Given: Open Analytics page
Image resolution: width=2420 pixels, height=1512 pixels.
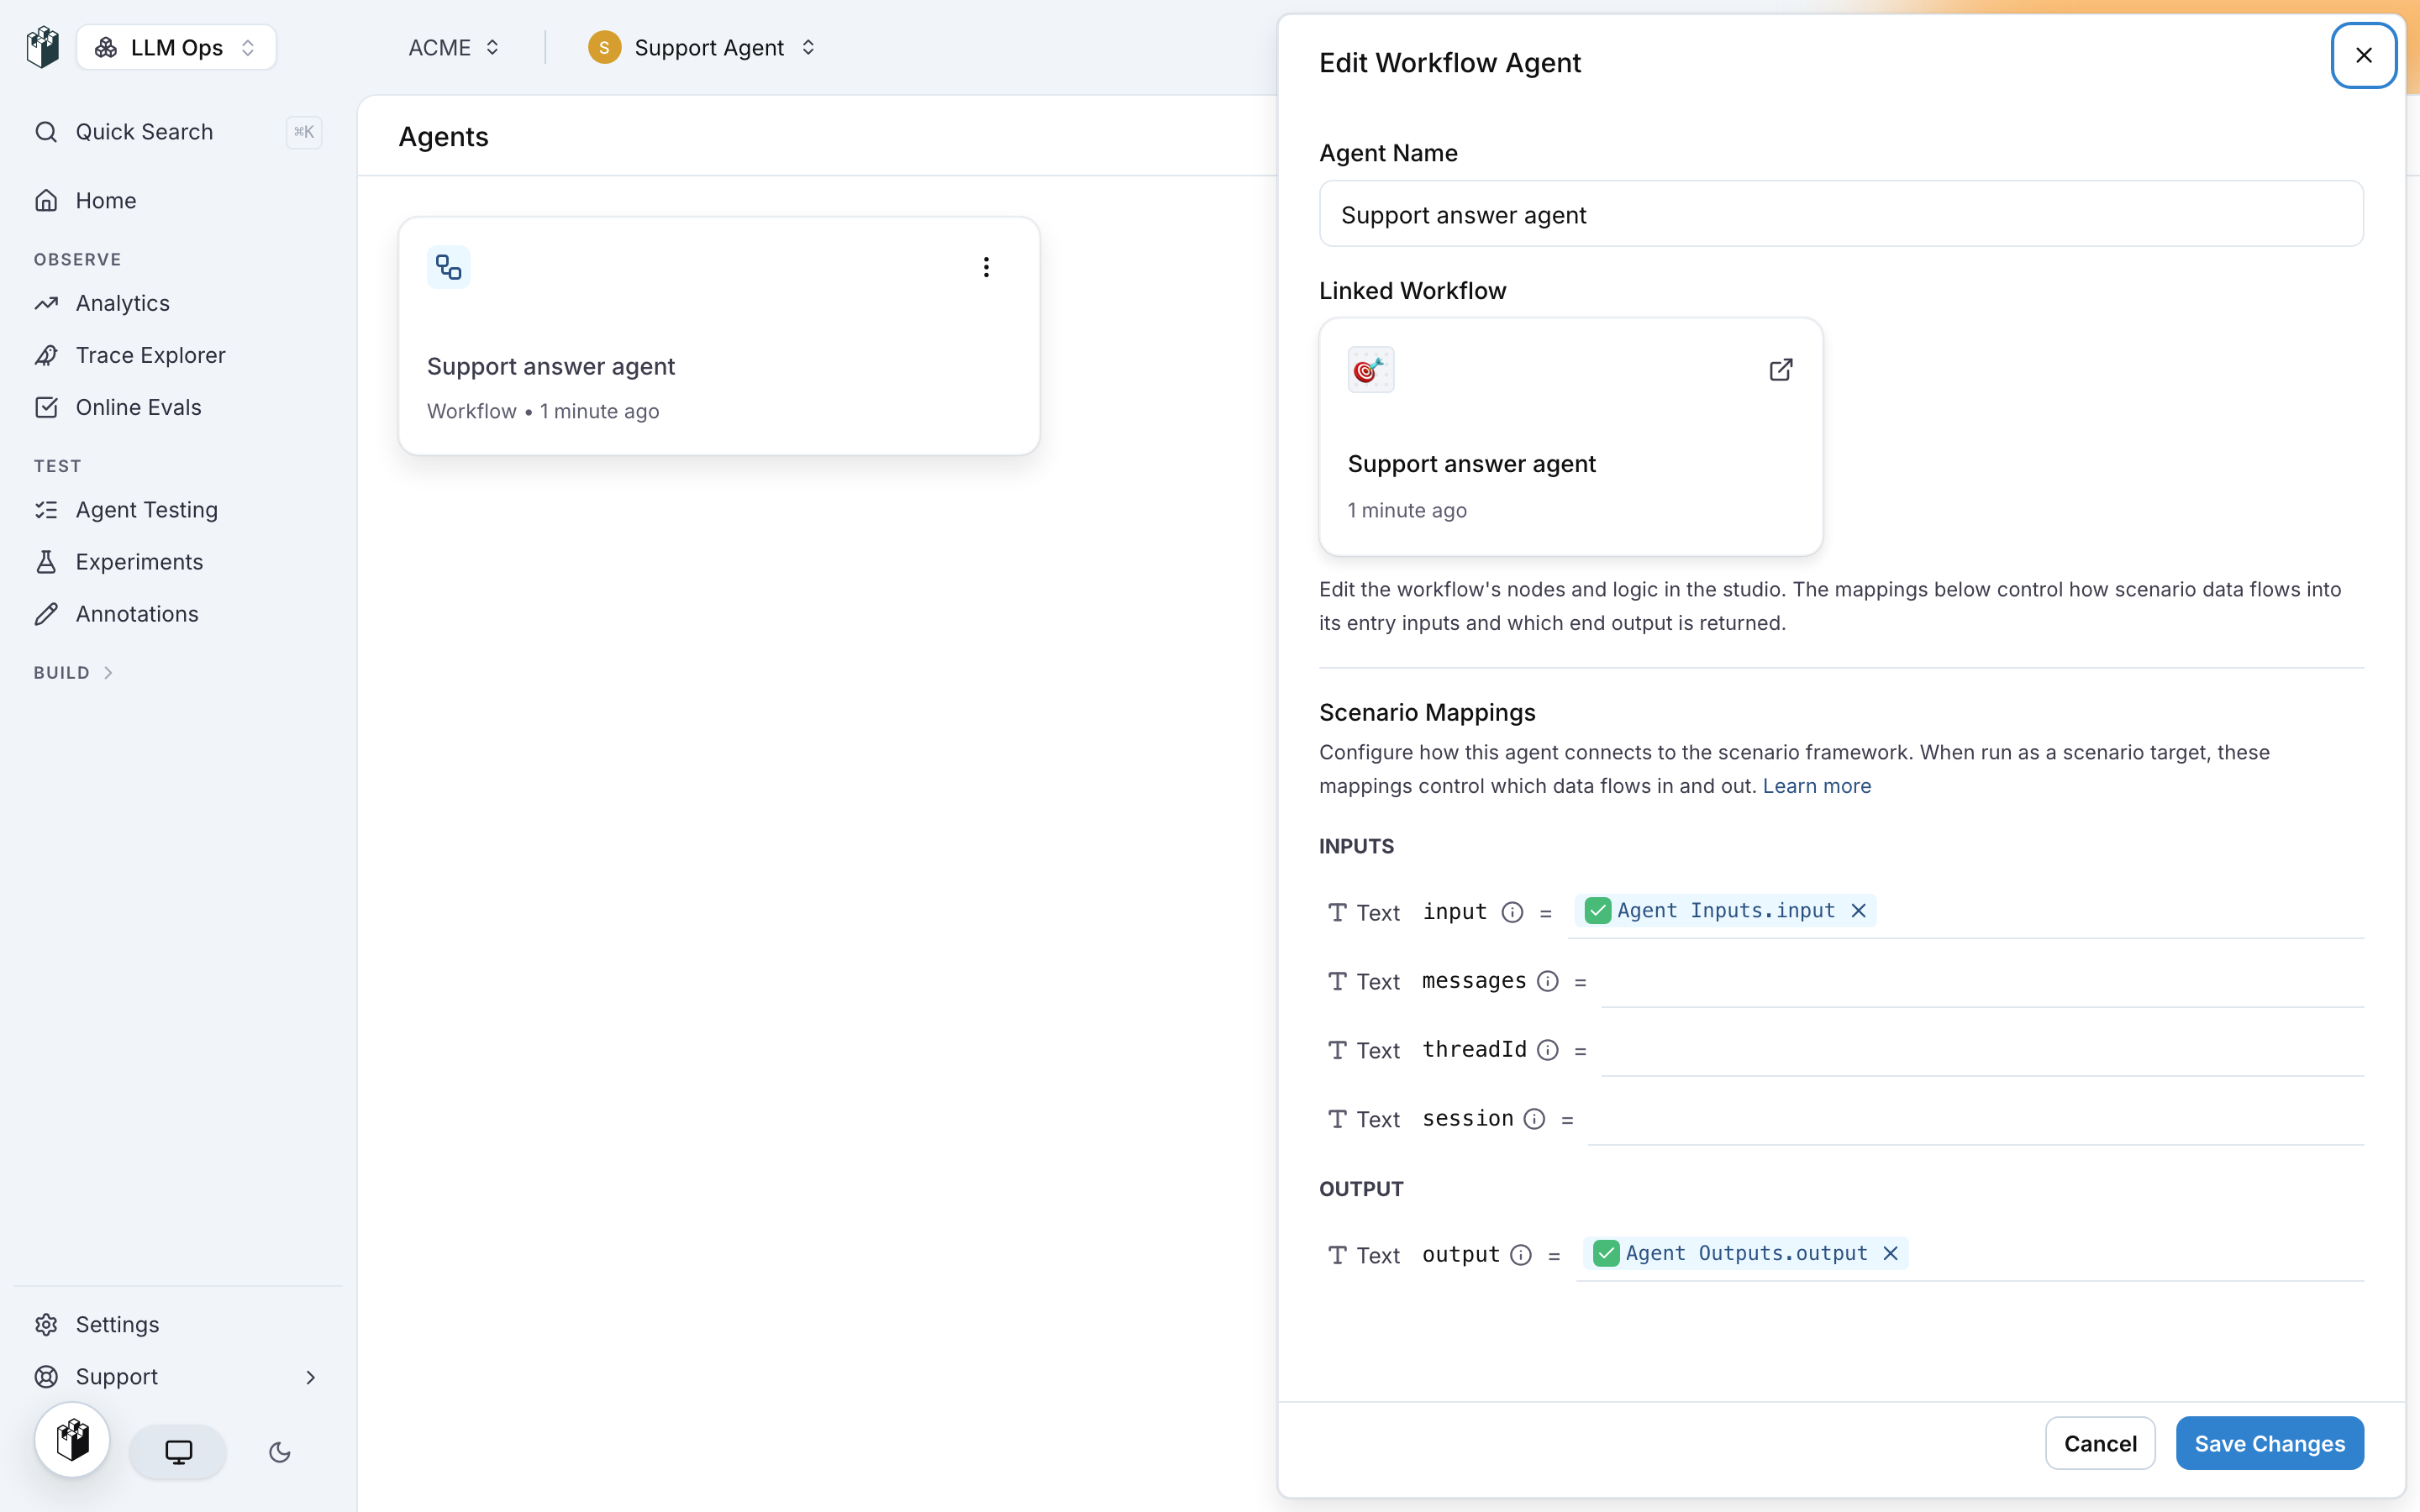Looking at the screenshot, I should 178,303.
